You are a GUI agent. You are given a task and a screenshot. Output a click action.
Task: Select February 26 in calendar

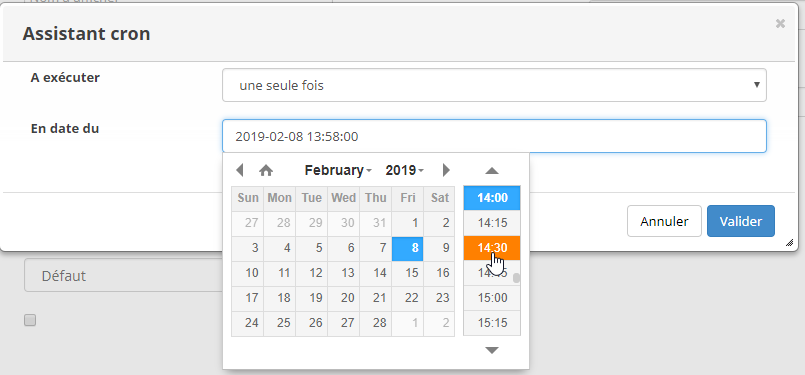(312, 324)
